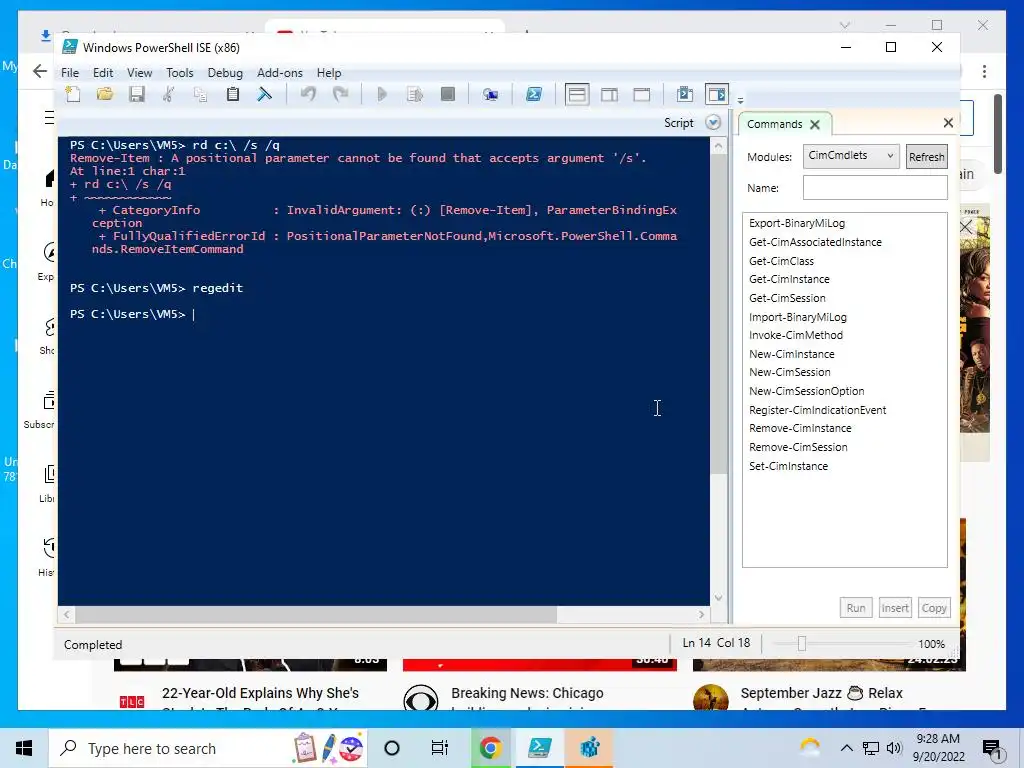Select Remove-CimInstance command
Screen dimensions: 1024x768
[x=800, y=428]
